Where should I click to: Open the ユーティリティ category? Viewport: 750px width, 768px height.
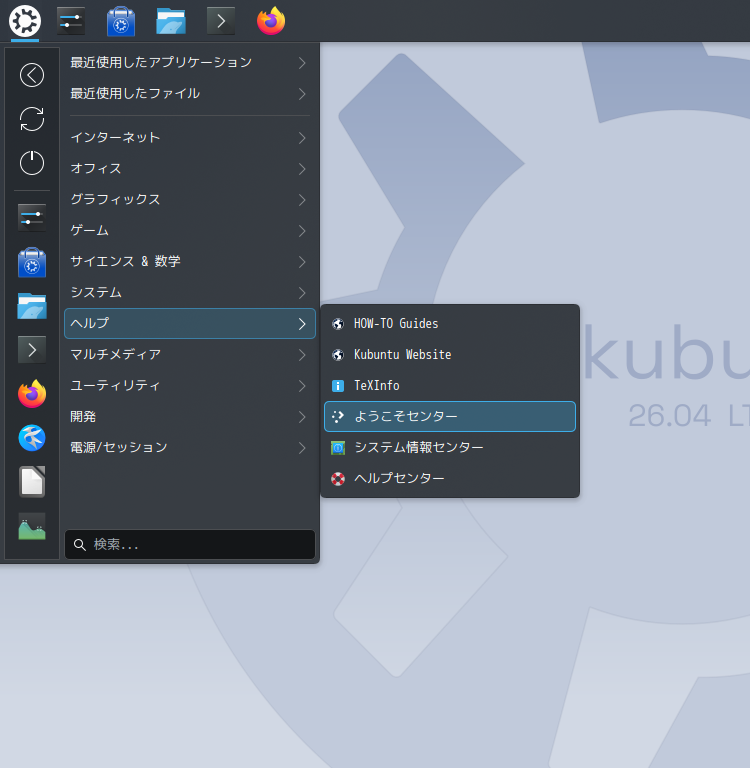[190, 385]
